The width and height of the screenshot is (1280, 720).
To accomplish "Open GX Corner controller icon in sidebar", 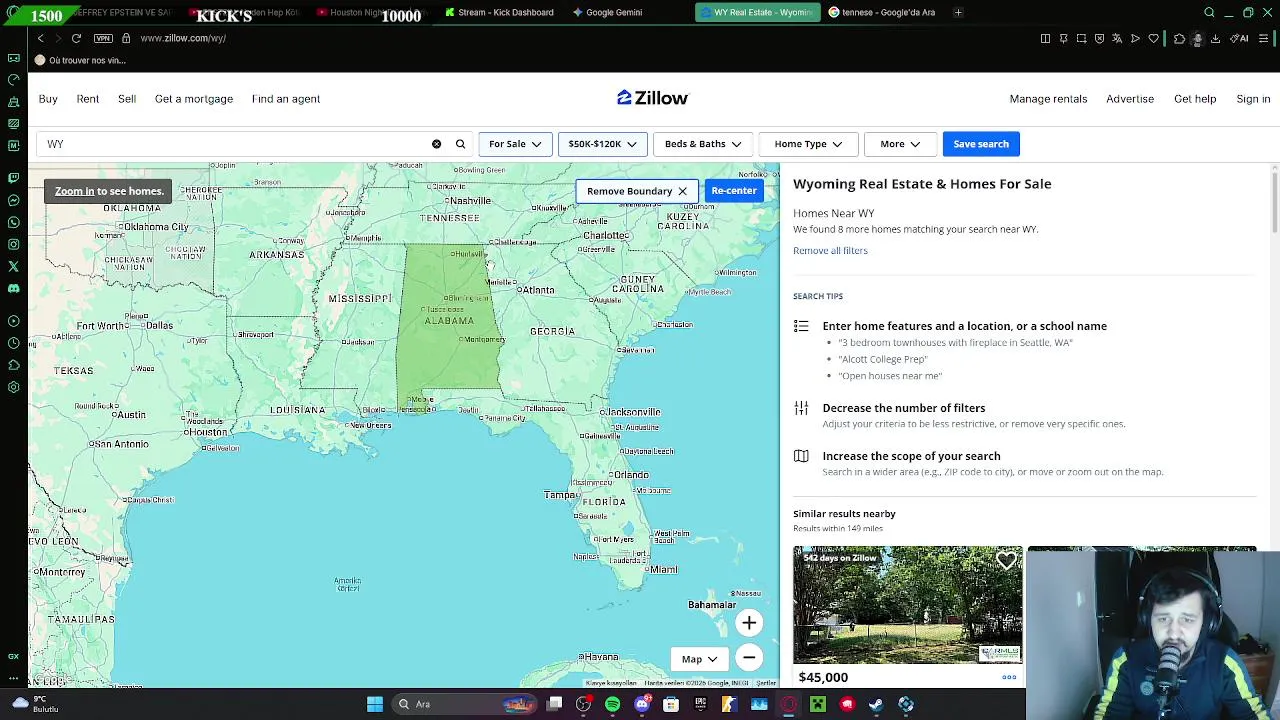I will pyautogui.click(x=13, y=58).
